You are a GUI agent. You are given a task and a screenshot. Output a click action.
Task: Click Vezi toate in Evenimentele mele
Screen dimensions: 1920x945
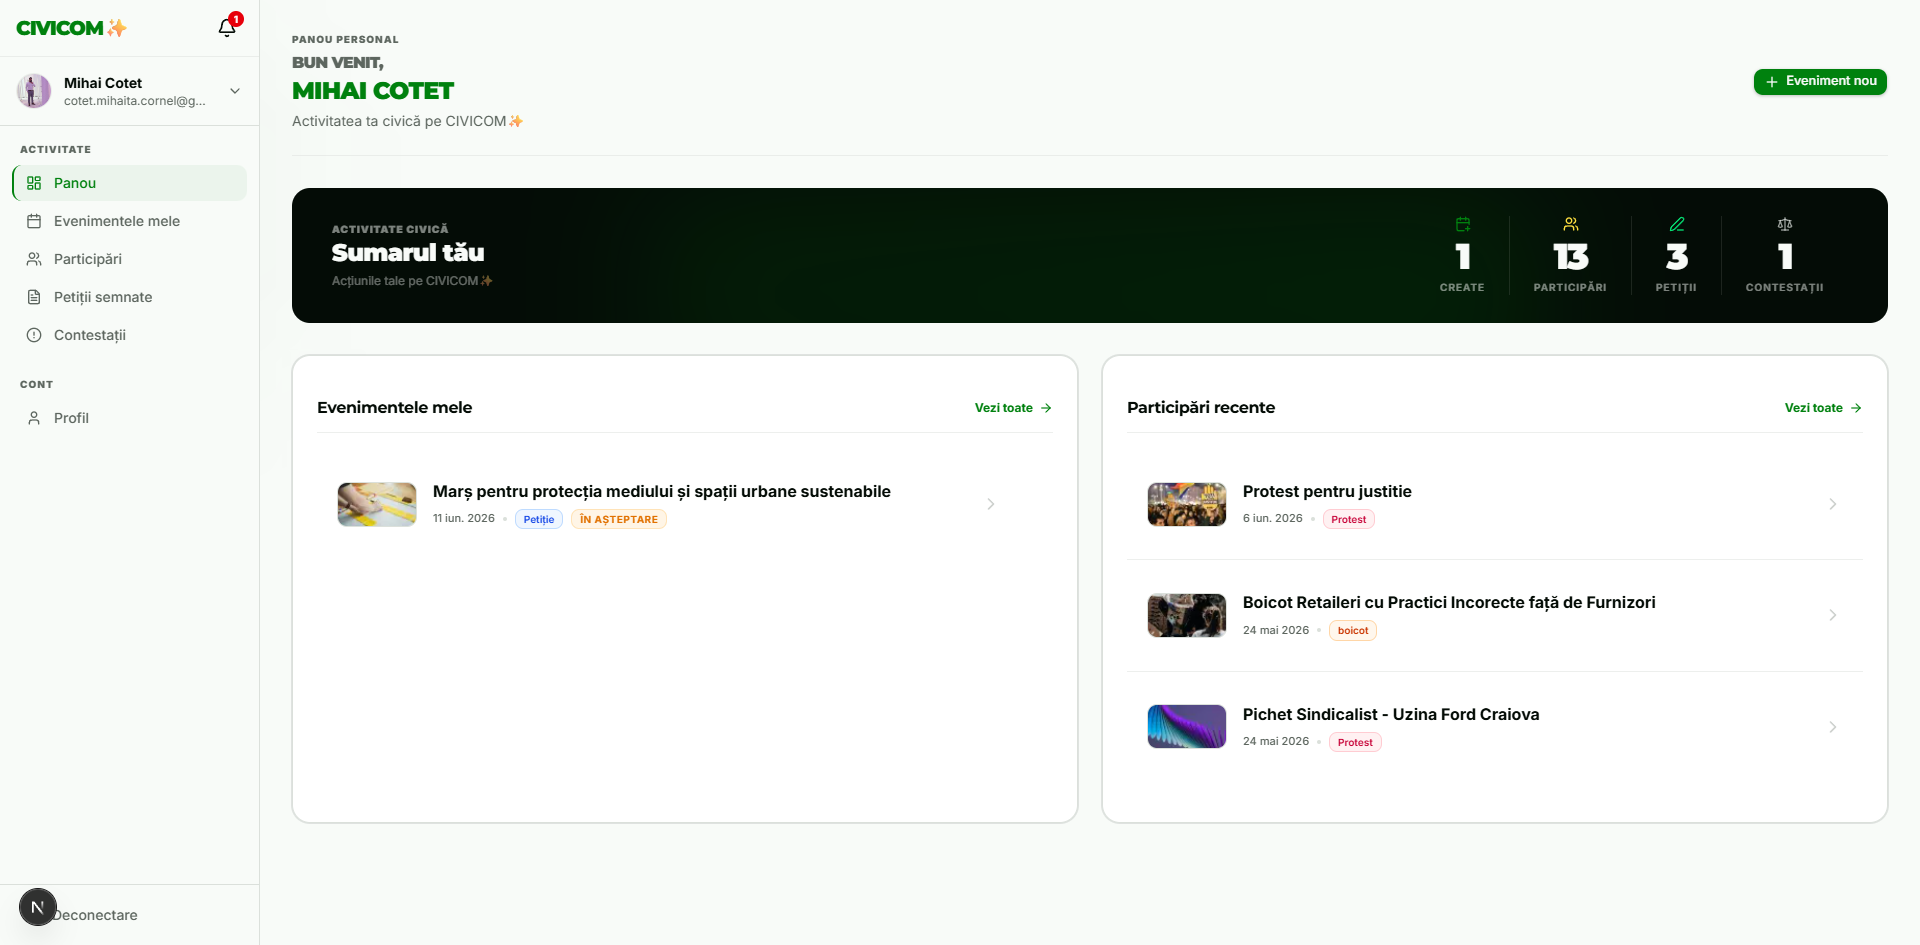point(1013,408)
